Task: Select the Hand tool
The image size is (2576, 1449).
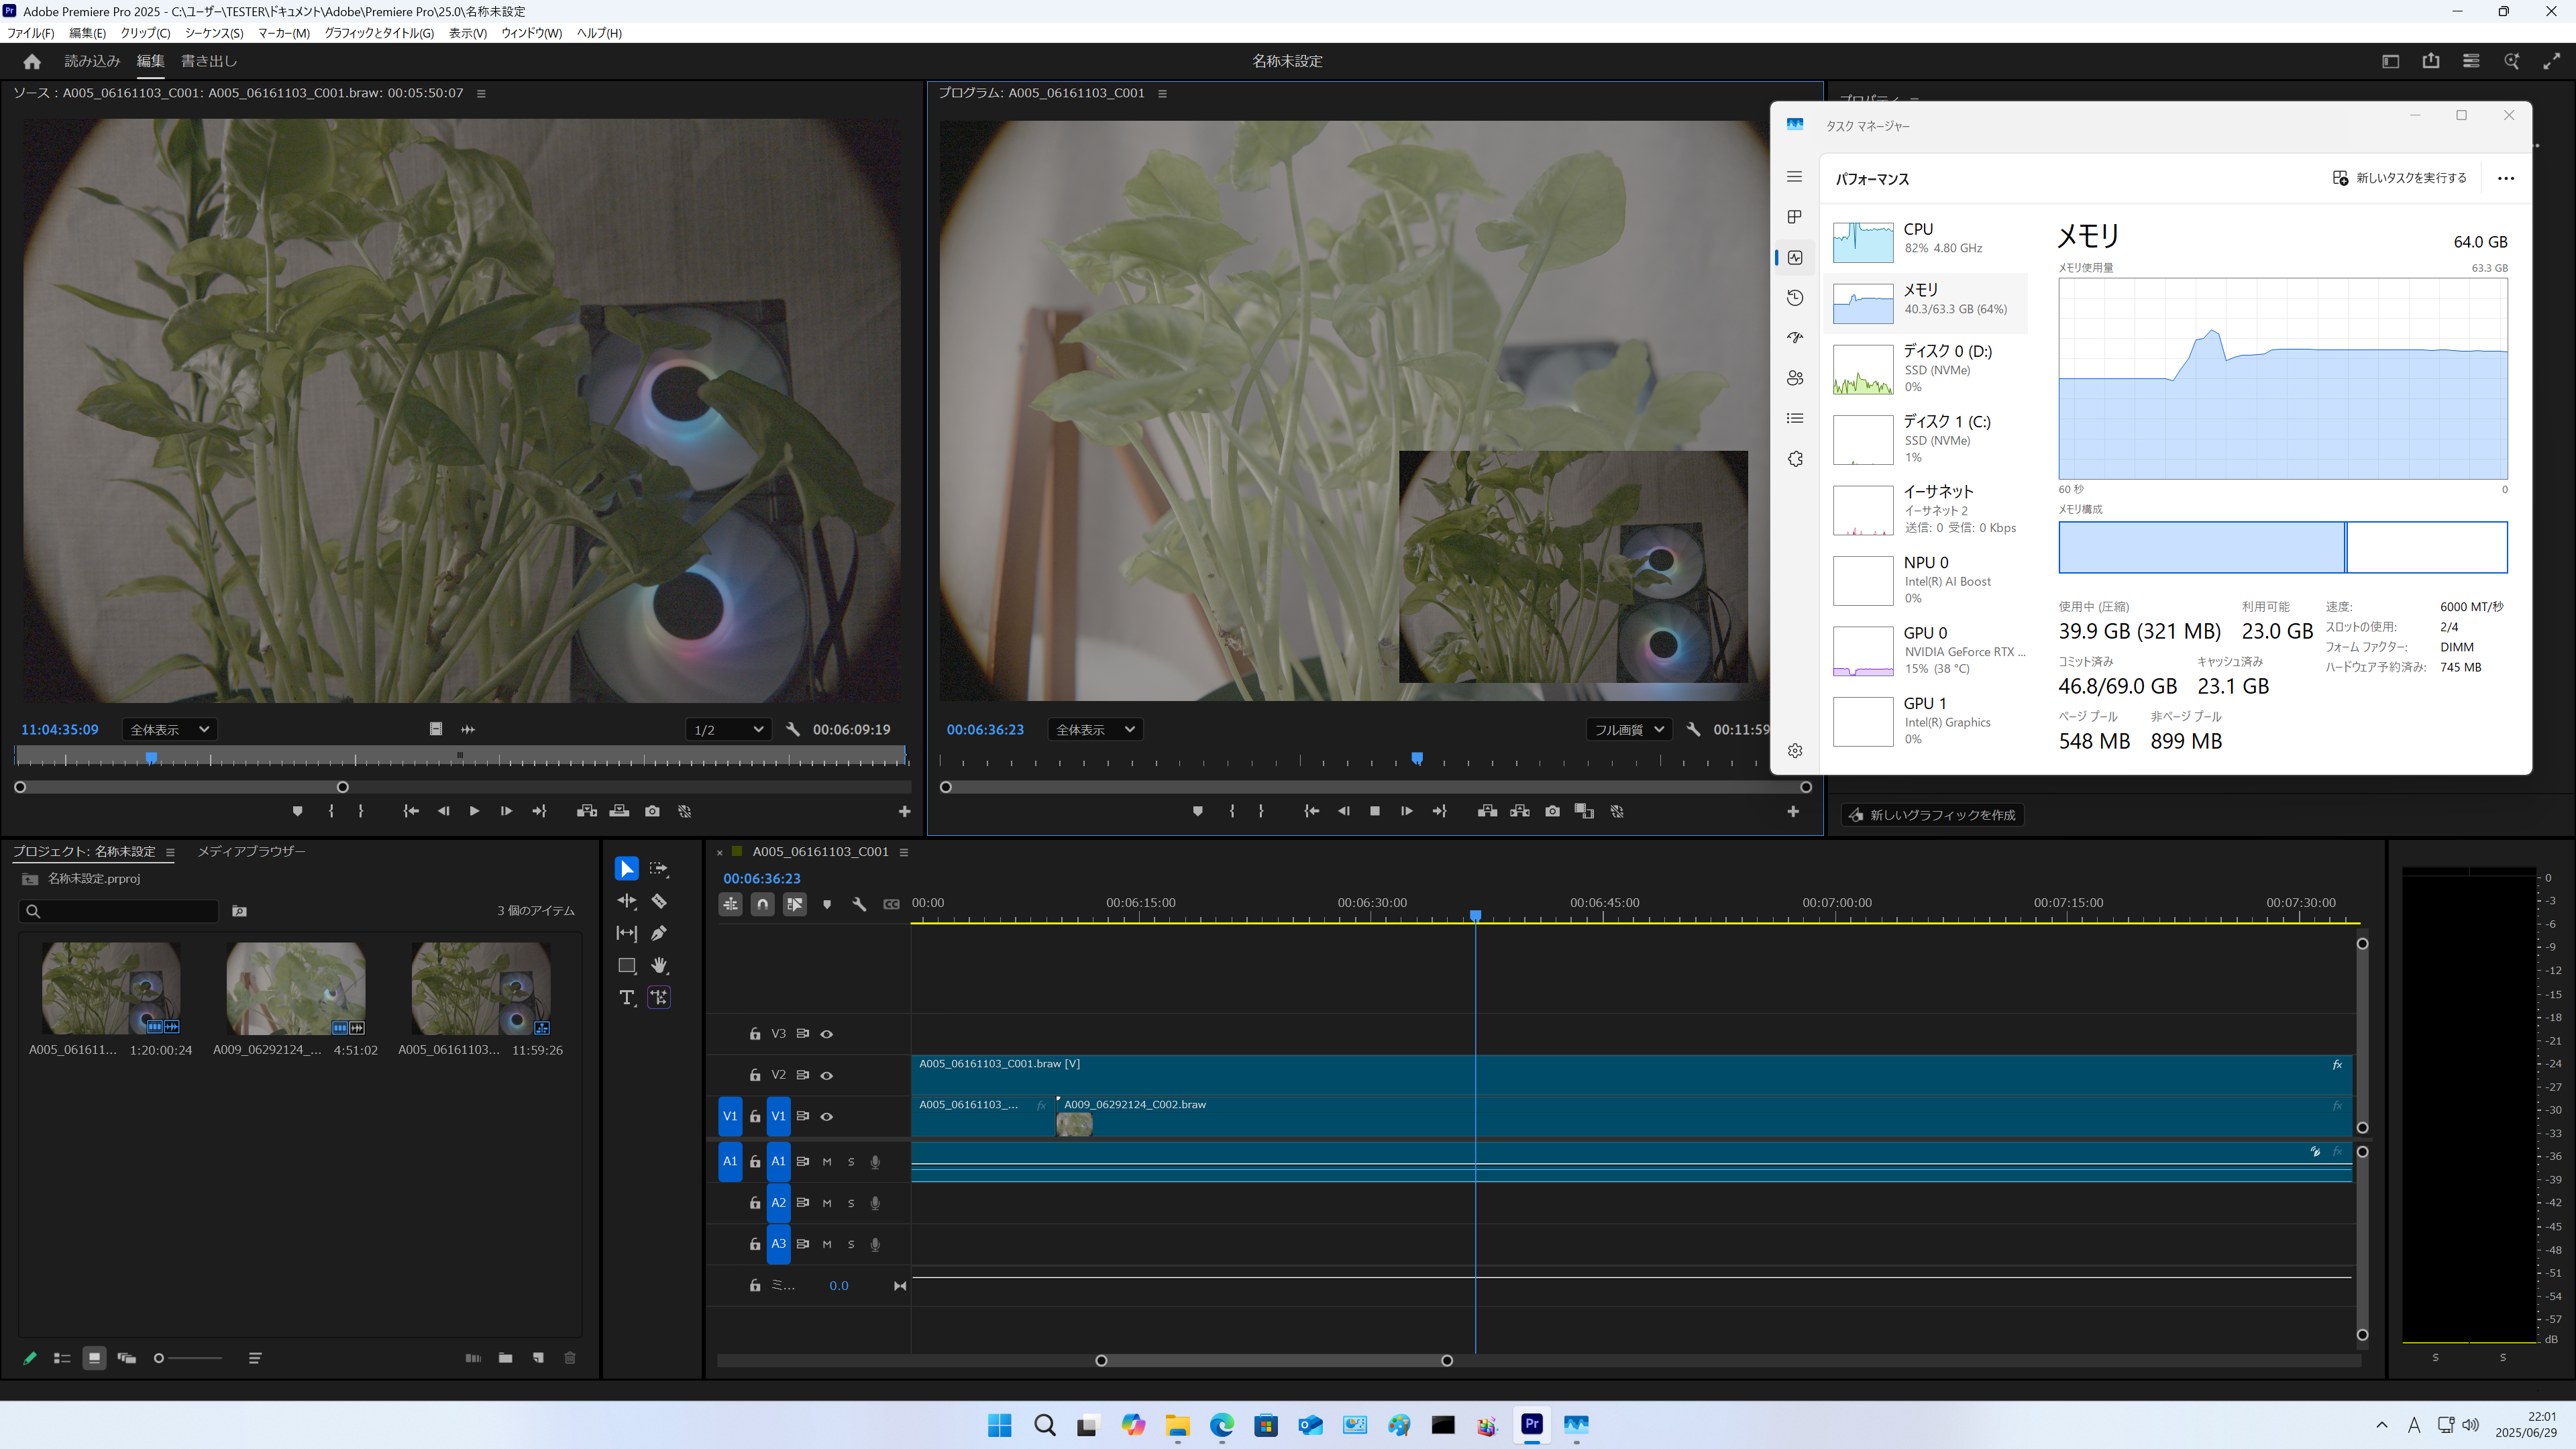Action: [659, 965]
